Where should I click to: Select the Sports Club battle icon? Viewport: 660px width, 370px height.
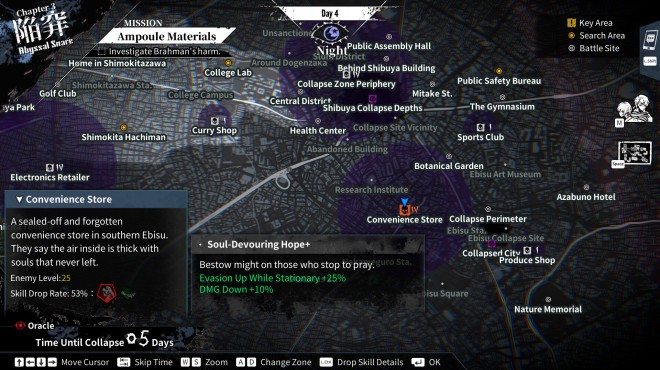[480, 127]
